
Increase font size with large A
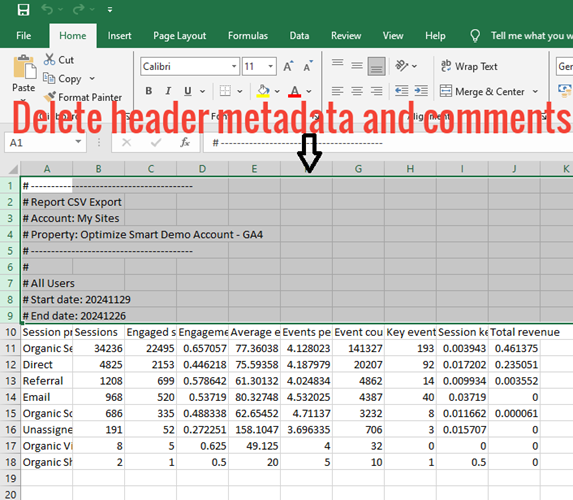pyautogui.click(x=288, y=66)
